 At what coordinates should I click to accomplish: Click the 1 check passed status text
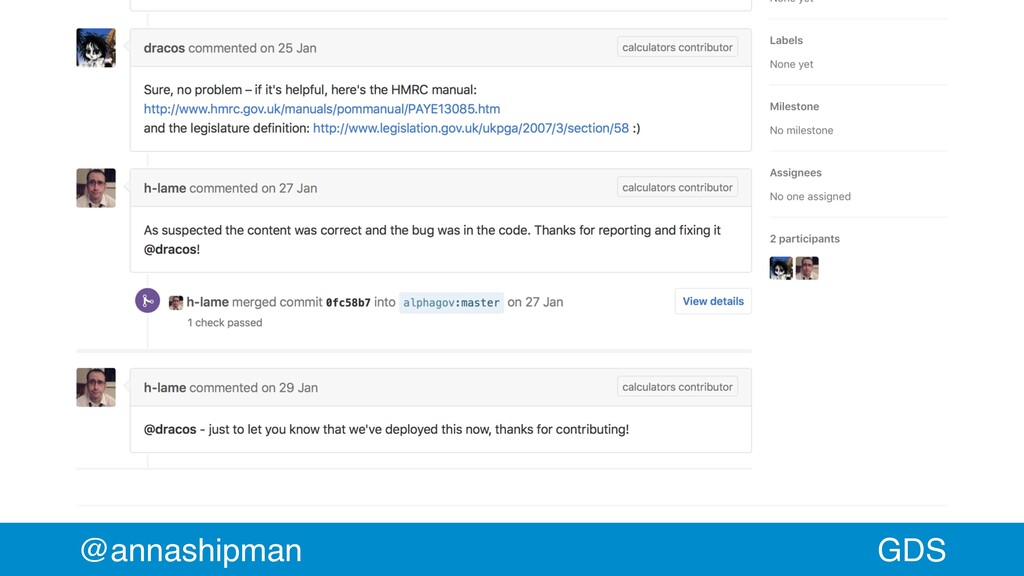pos(225,323)
